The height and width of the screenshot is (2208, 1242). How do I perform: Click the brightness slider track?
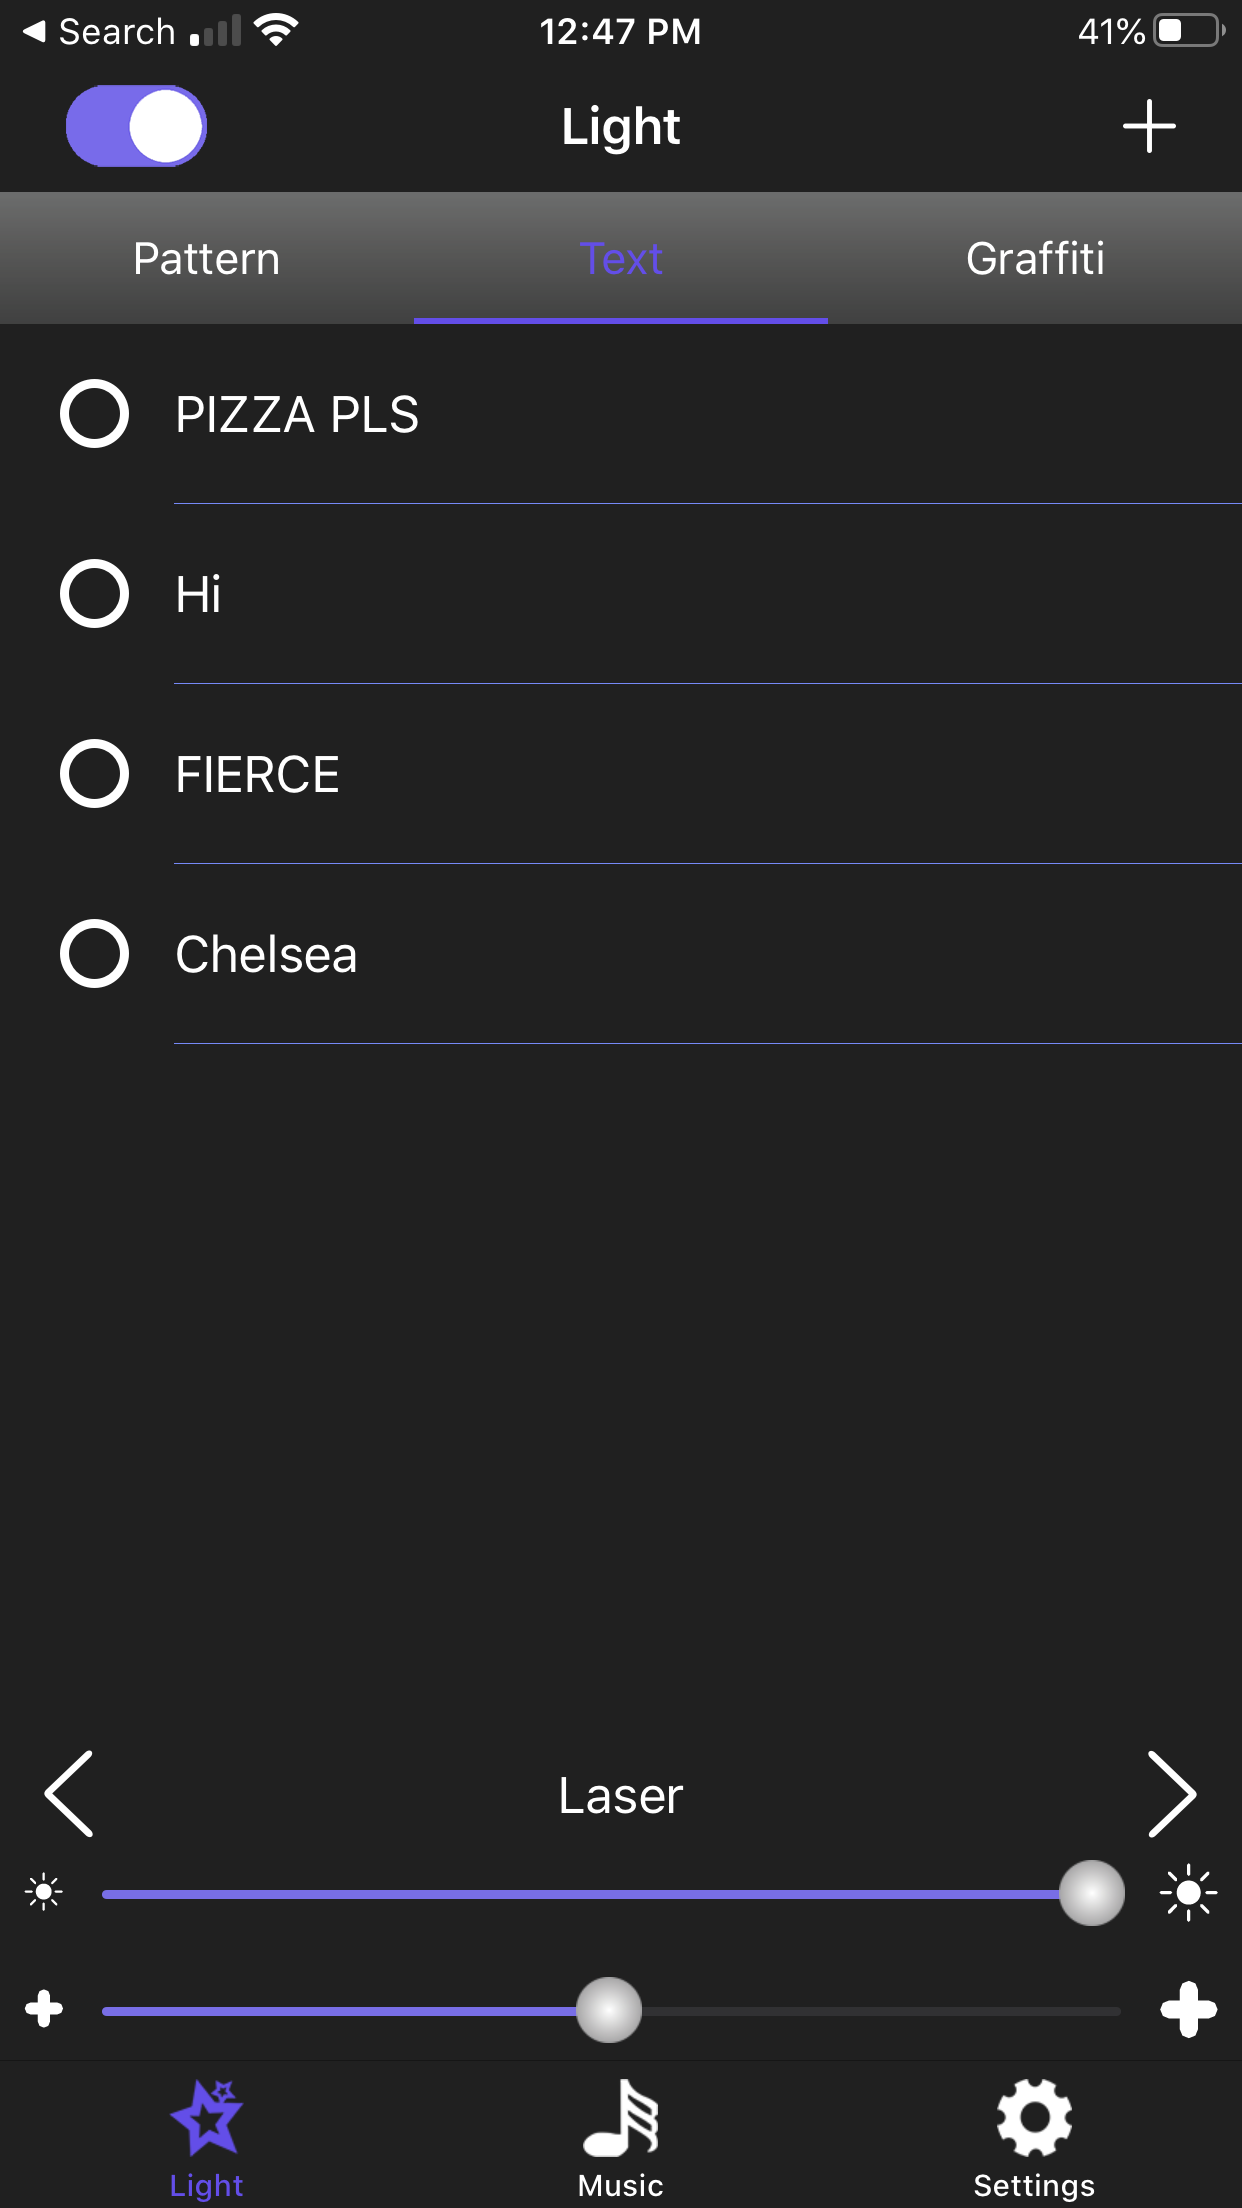pyautogui.click(x=611, y=1893)
